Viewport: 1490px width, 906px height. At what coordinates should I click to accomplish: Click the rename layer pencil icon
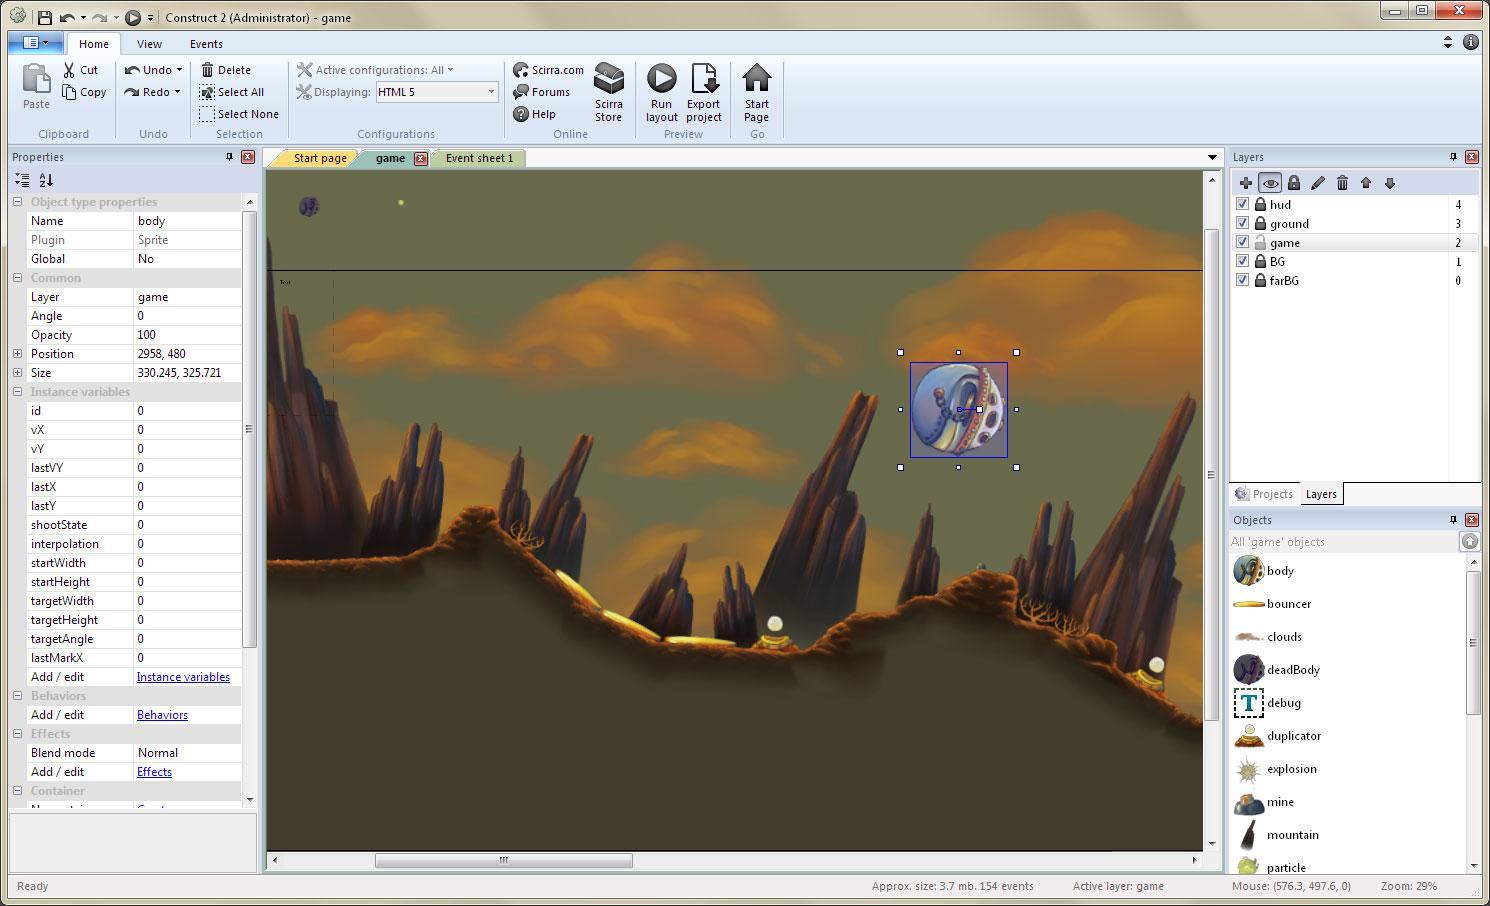point(1318,183)
